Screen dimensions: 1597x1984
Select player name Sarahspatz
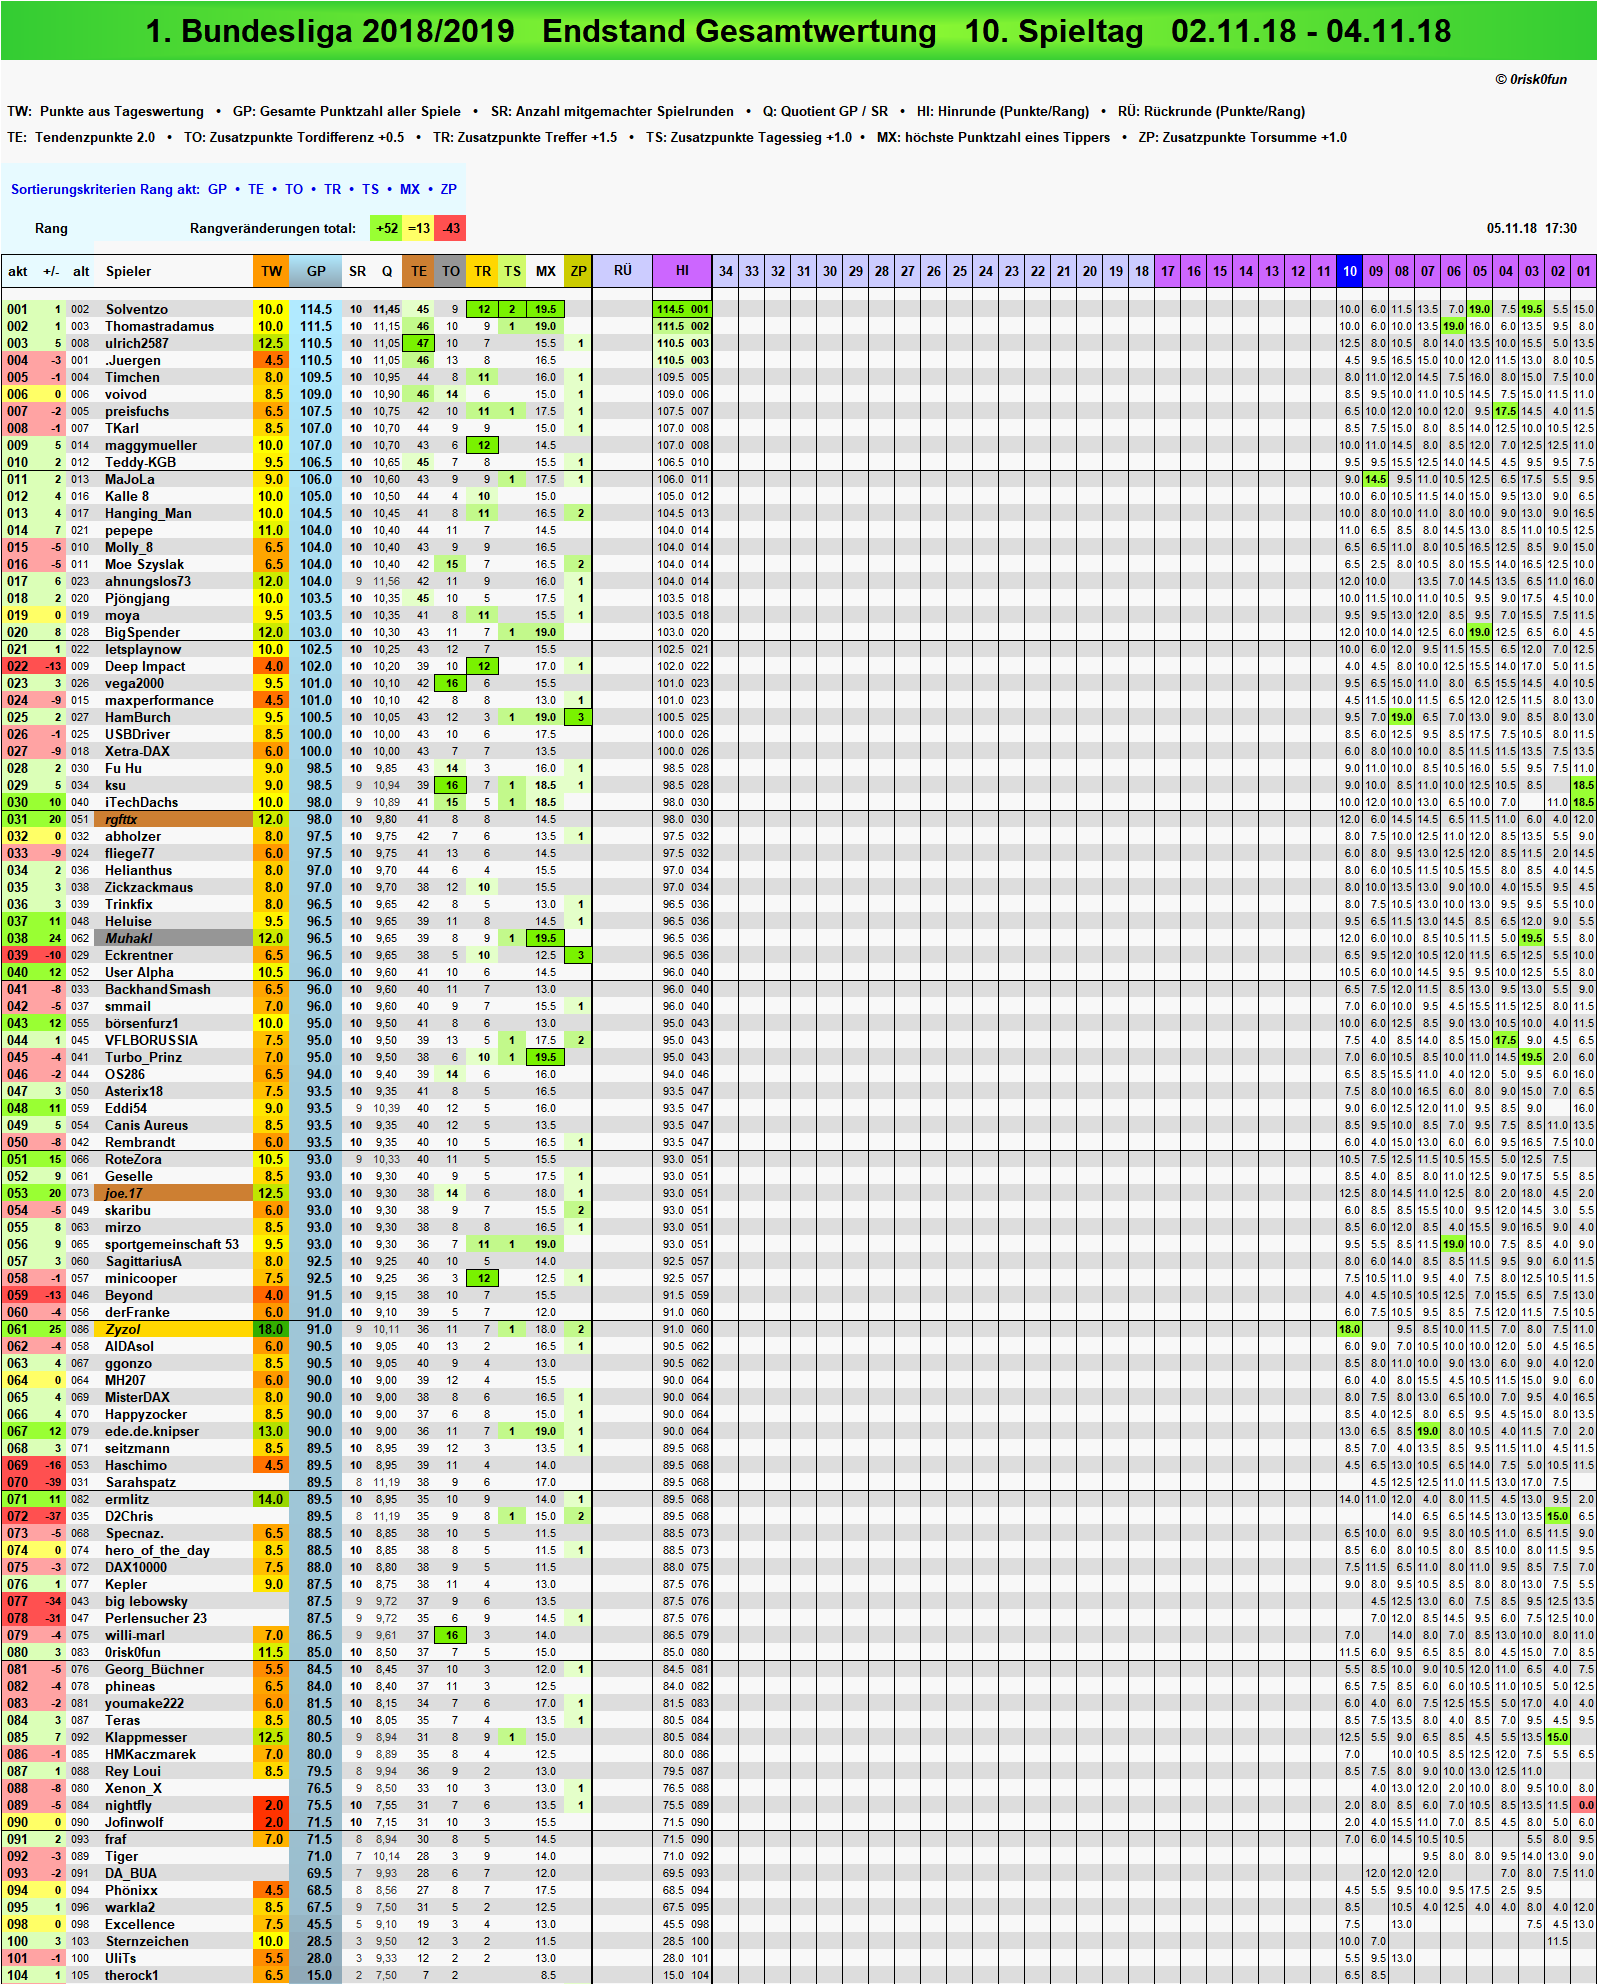(140, 1483)
